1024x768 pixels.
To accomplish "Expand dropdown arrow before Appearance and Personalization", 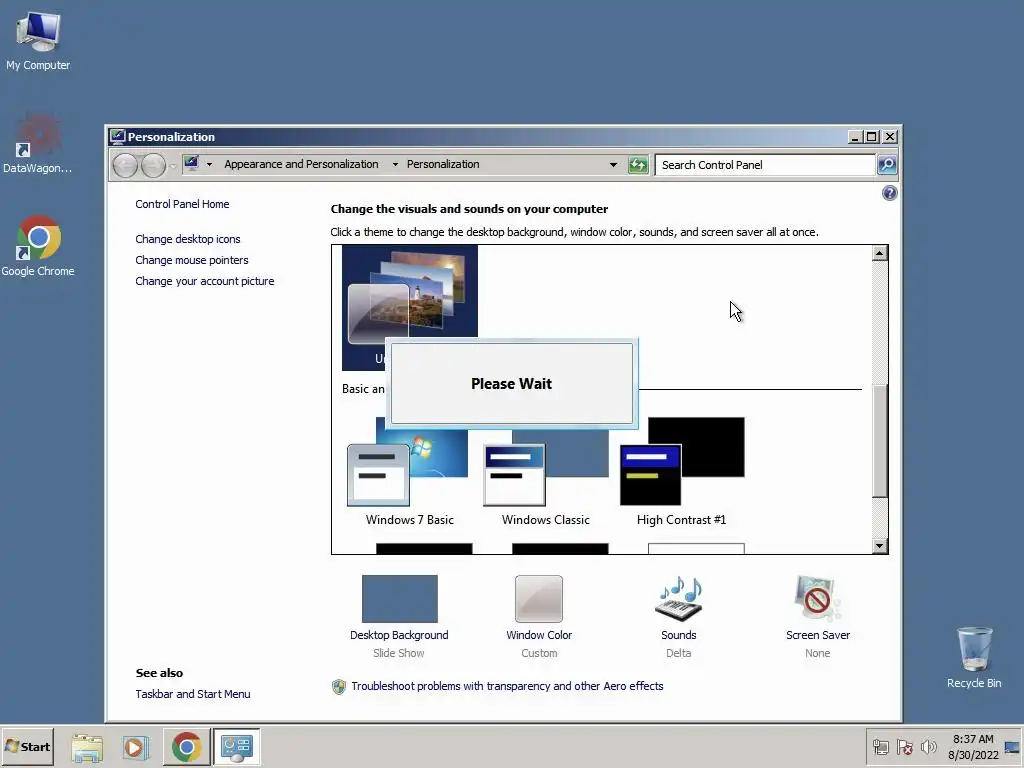I will [x=209, y=165].
